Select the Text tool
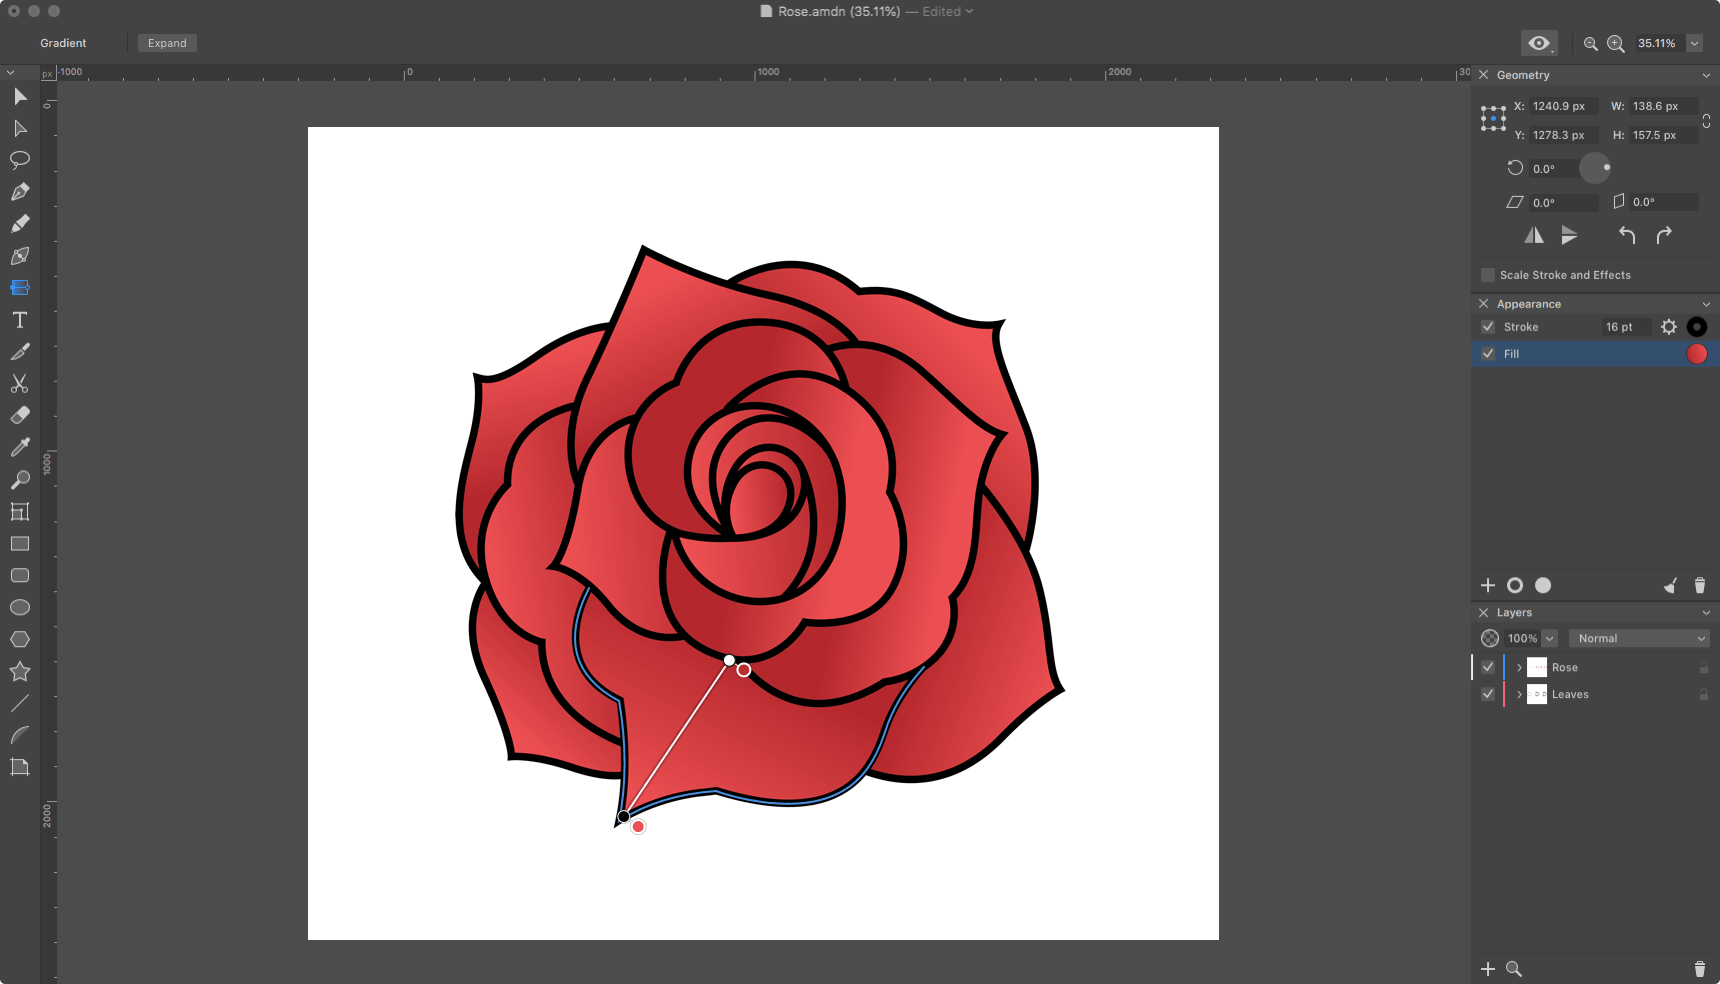The height and width of the screenshot is (984, 1720). pyautogui.click(x=20, y=320)
